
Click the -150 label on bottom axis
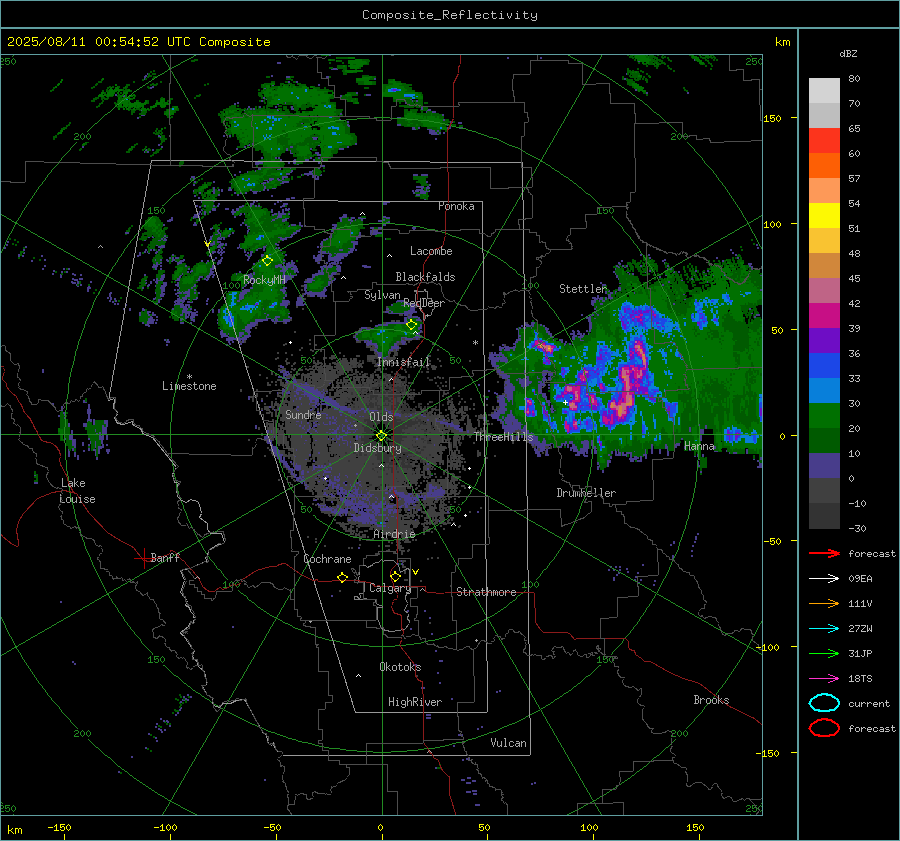(59, 827)
